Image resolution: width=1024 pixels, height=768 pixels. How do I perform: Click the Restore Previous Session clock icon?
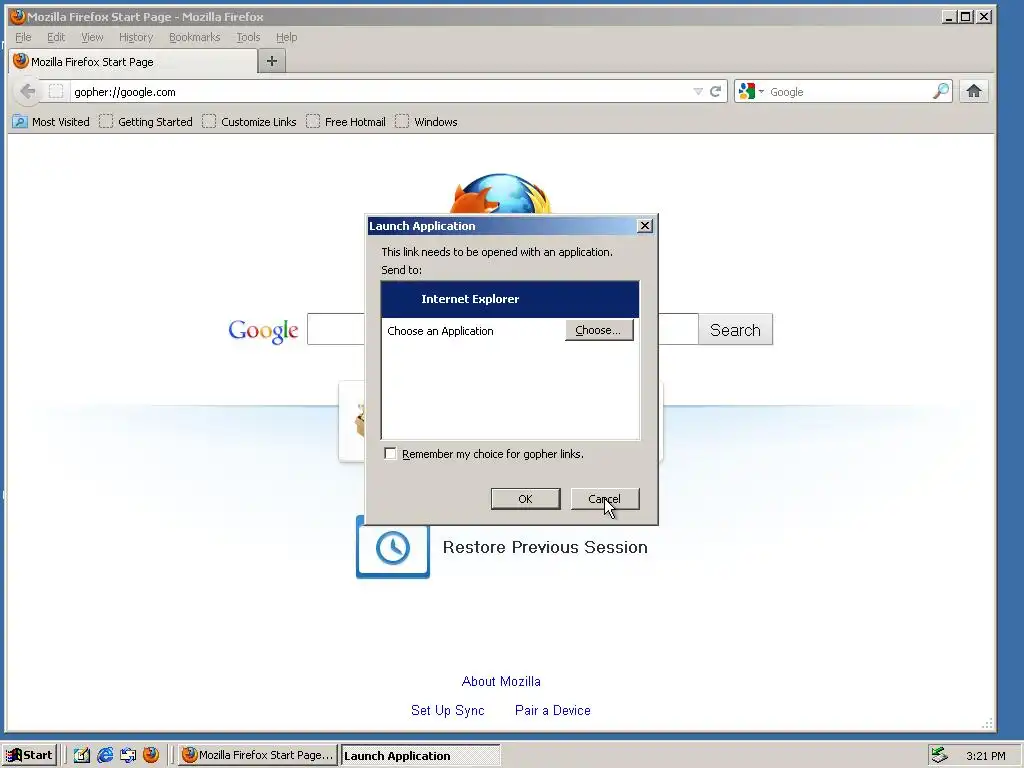(392, 547)
